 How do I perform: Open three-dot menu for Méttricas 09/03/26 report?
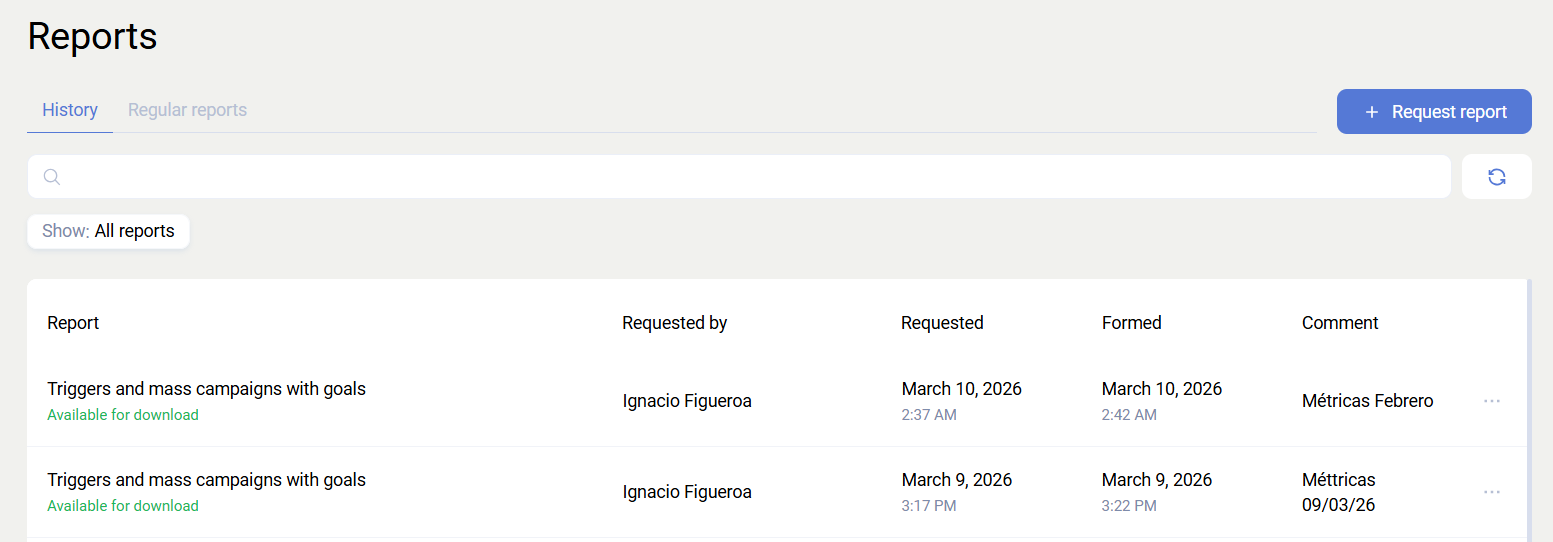pyautogui.click(x=1491, y=492)
